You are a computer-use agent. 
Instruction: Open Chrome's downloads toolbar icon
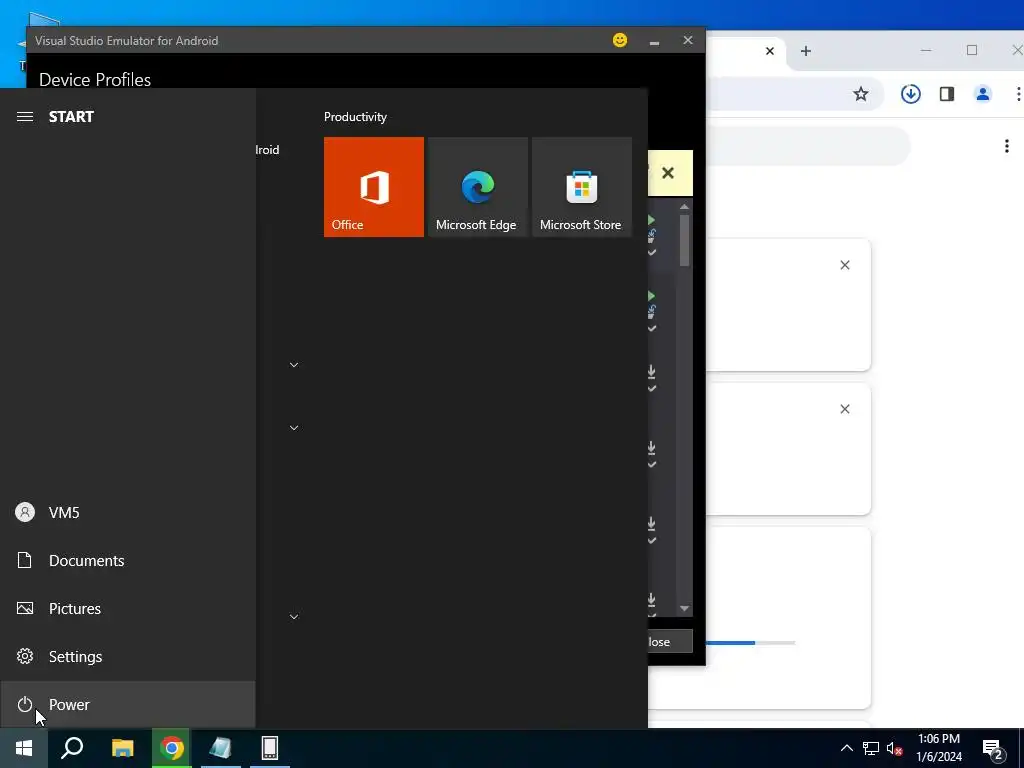click(911, 94)
